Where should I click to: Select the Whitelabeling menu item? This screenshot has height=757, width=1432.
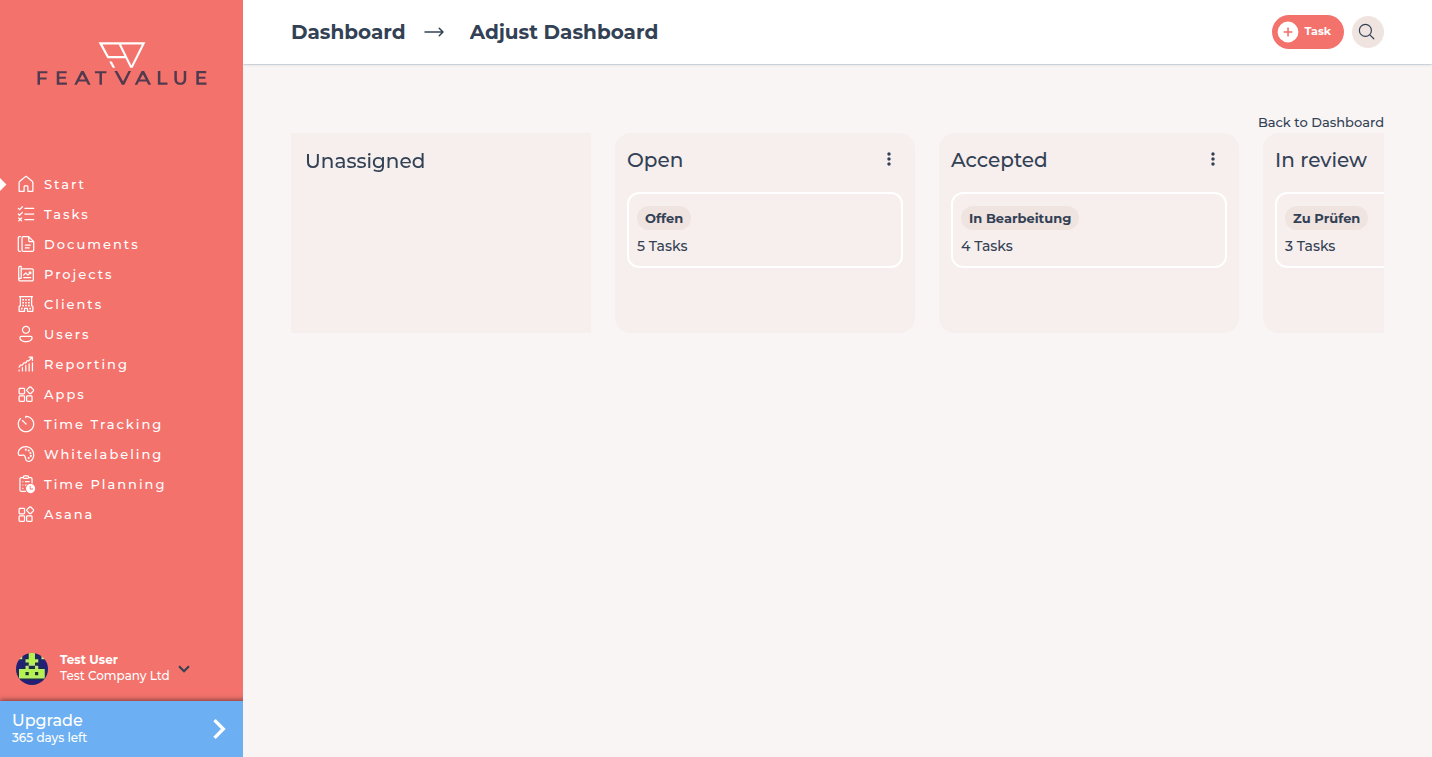103,454
